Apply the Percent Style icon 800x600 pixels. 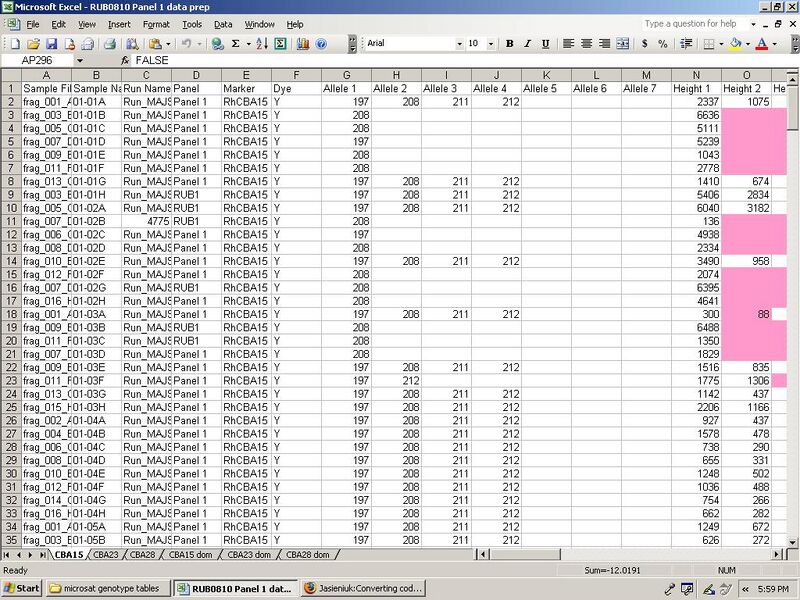(x=664, y=46)
